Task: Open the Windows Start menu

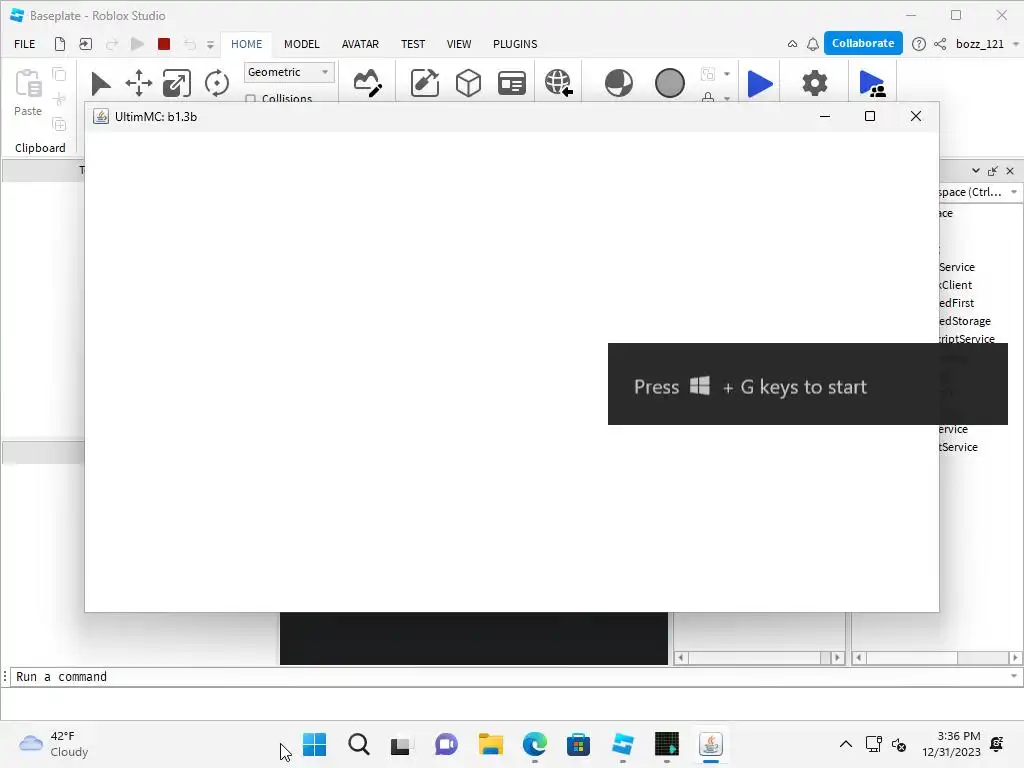Action: [314, 744]
